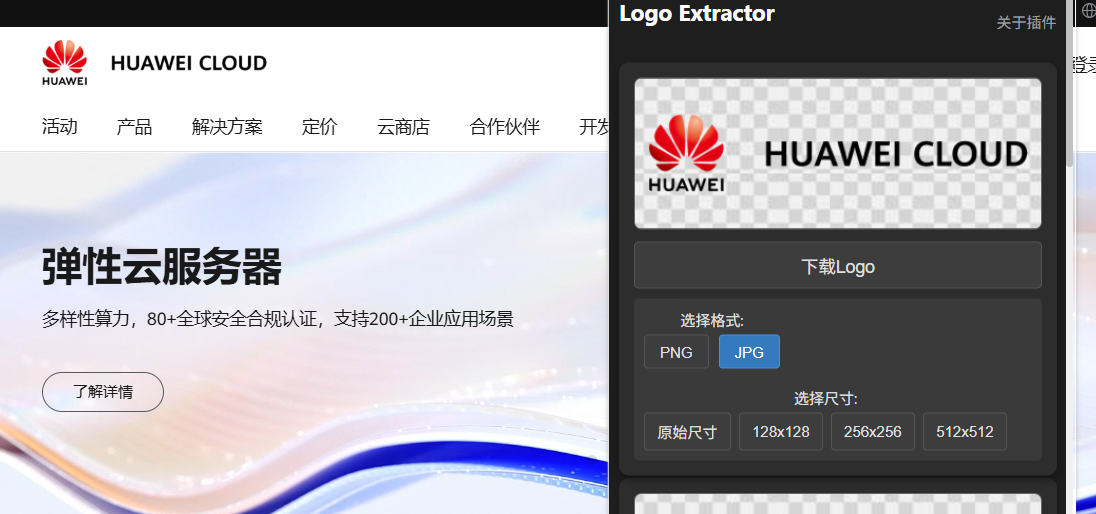Choose the 256x256 size option
The width and height of the screenshot is (1096, 514).
coord(872,432)
